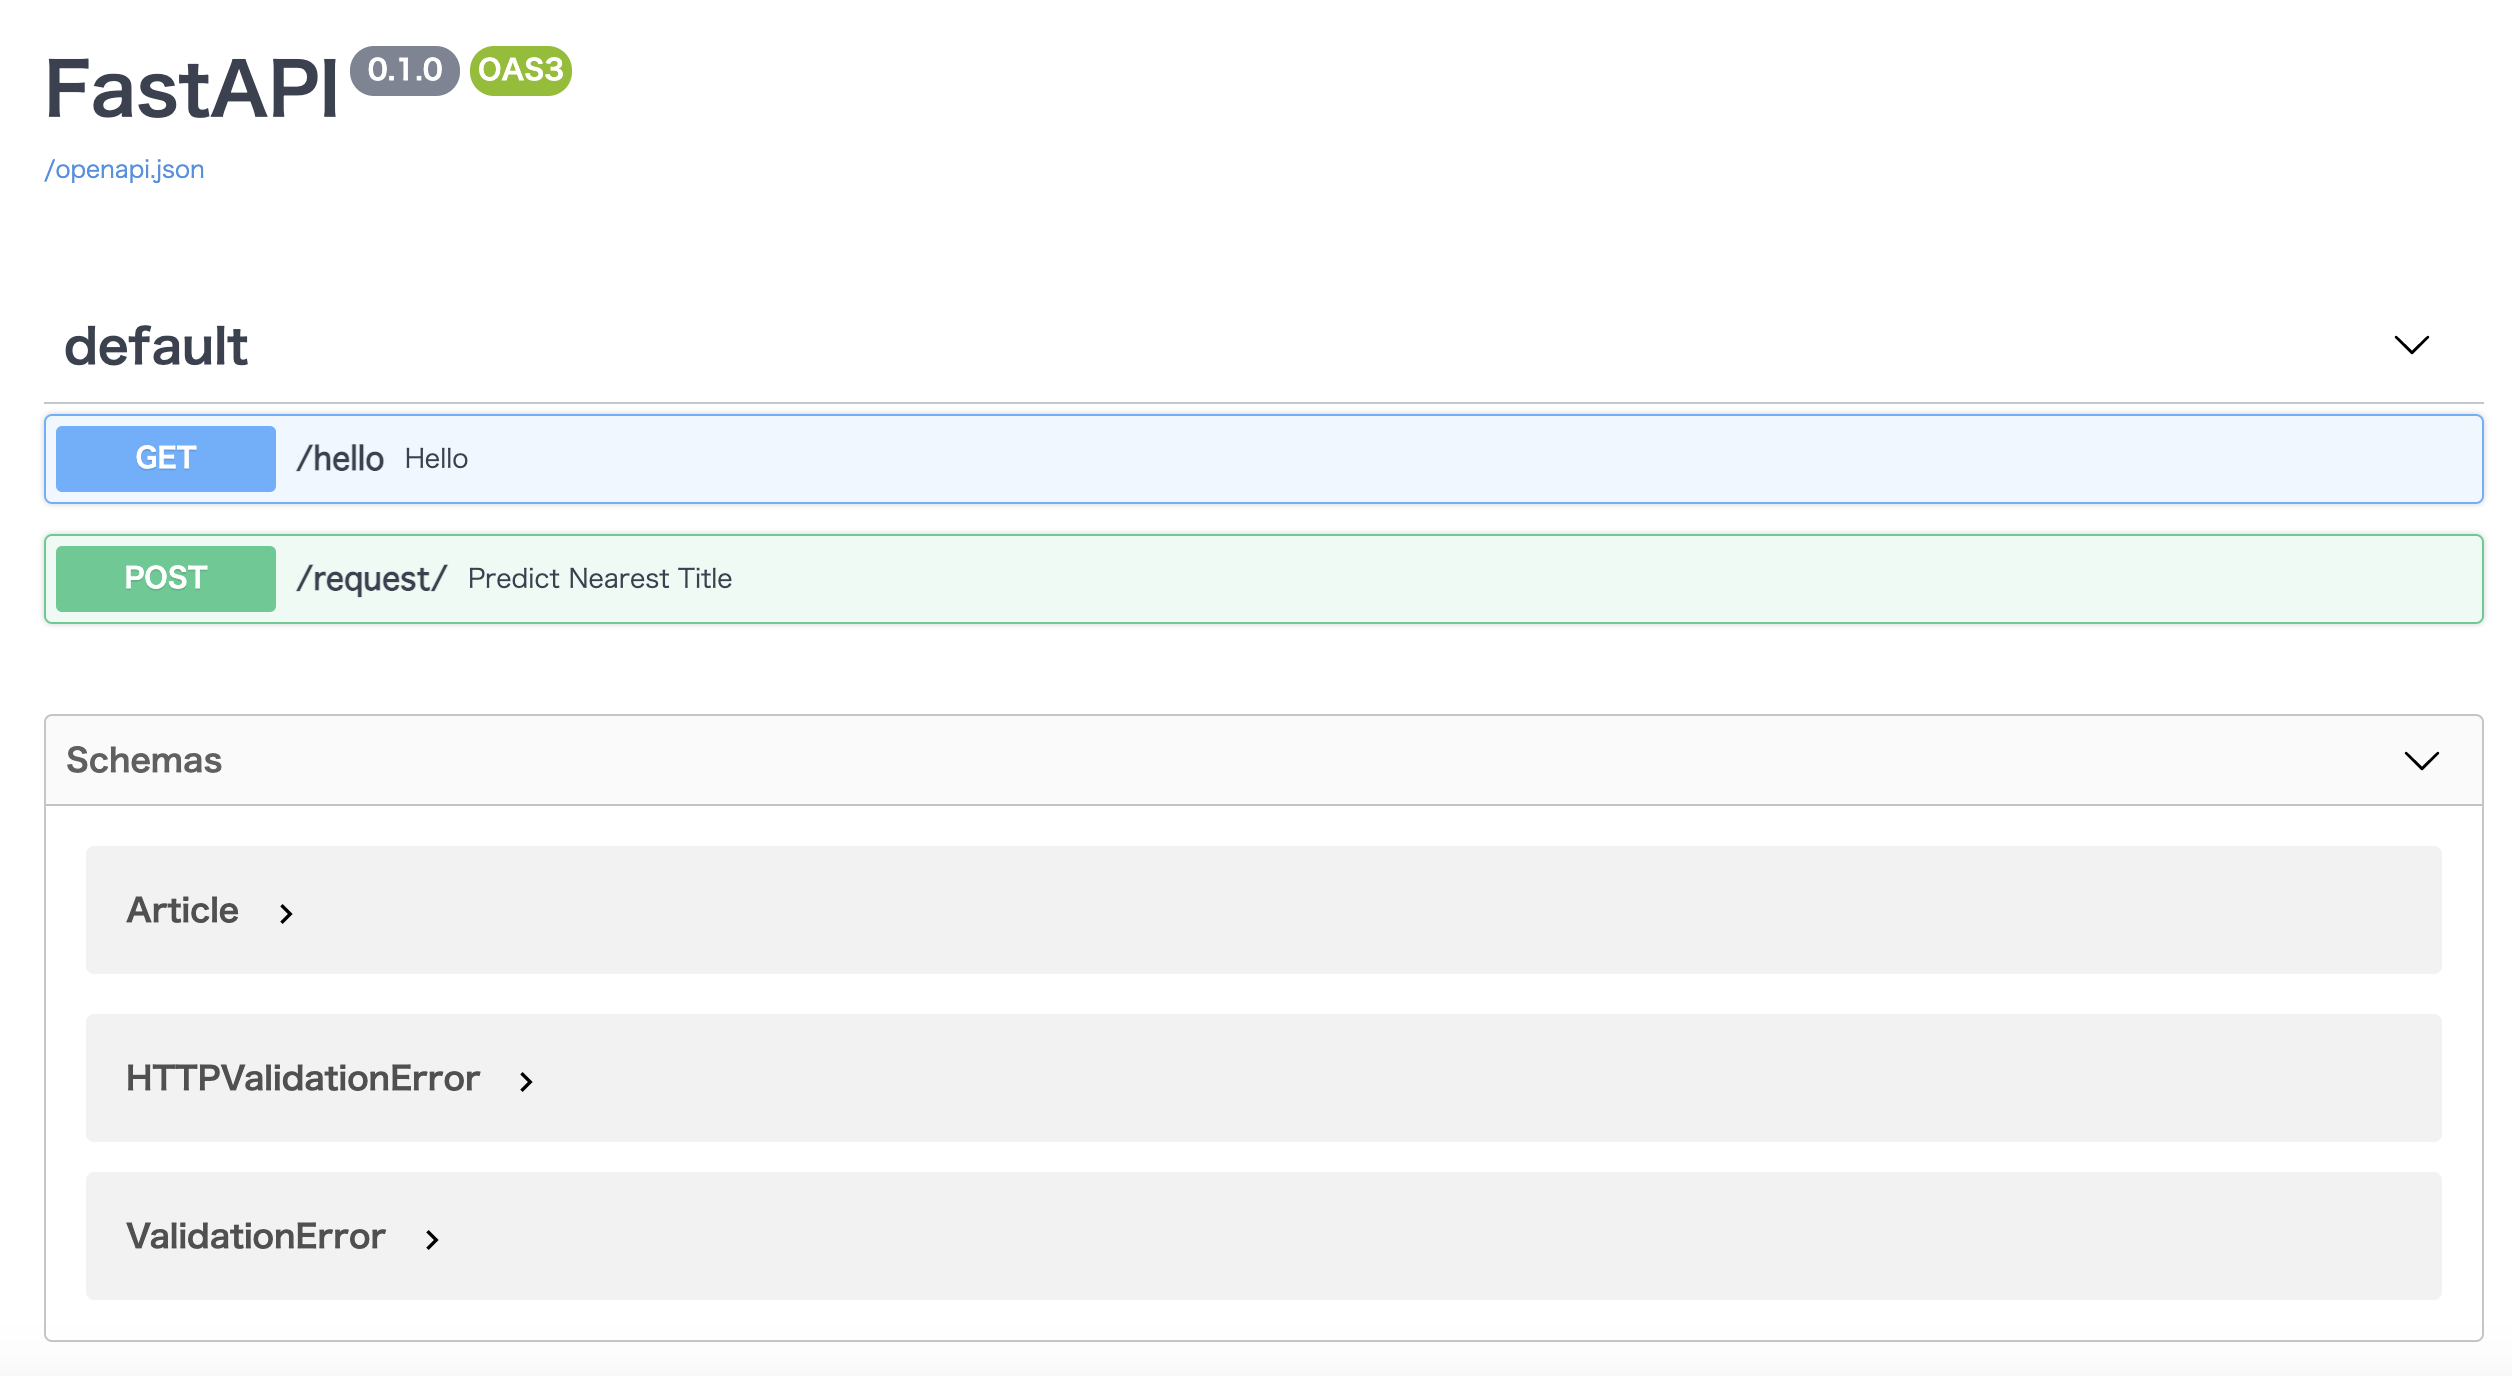Viewport: 2512px width, 1376px height.
Task: Click the 0.1.0 version badge
Action: pyautogui.click(x=404, y=71)
